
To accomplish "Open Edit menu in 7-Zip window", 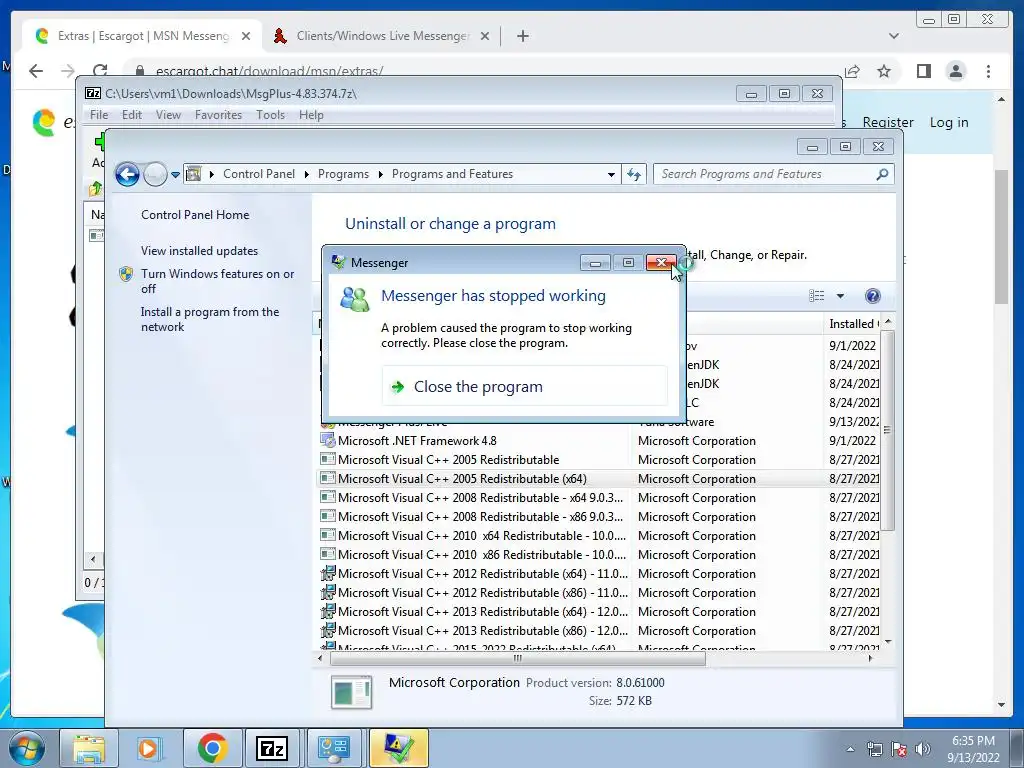I will tap(131, 115).
